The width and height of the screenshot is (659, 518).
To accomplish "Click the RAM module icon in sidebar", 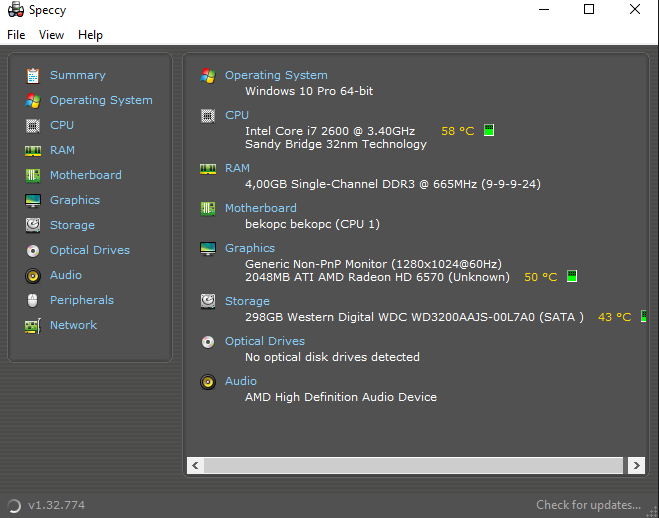I will (x=33, y=150).
